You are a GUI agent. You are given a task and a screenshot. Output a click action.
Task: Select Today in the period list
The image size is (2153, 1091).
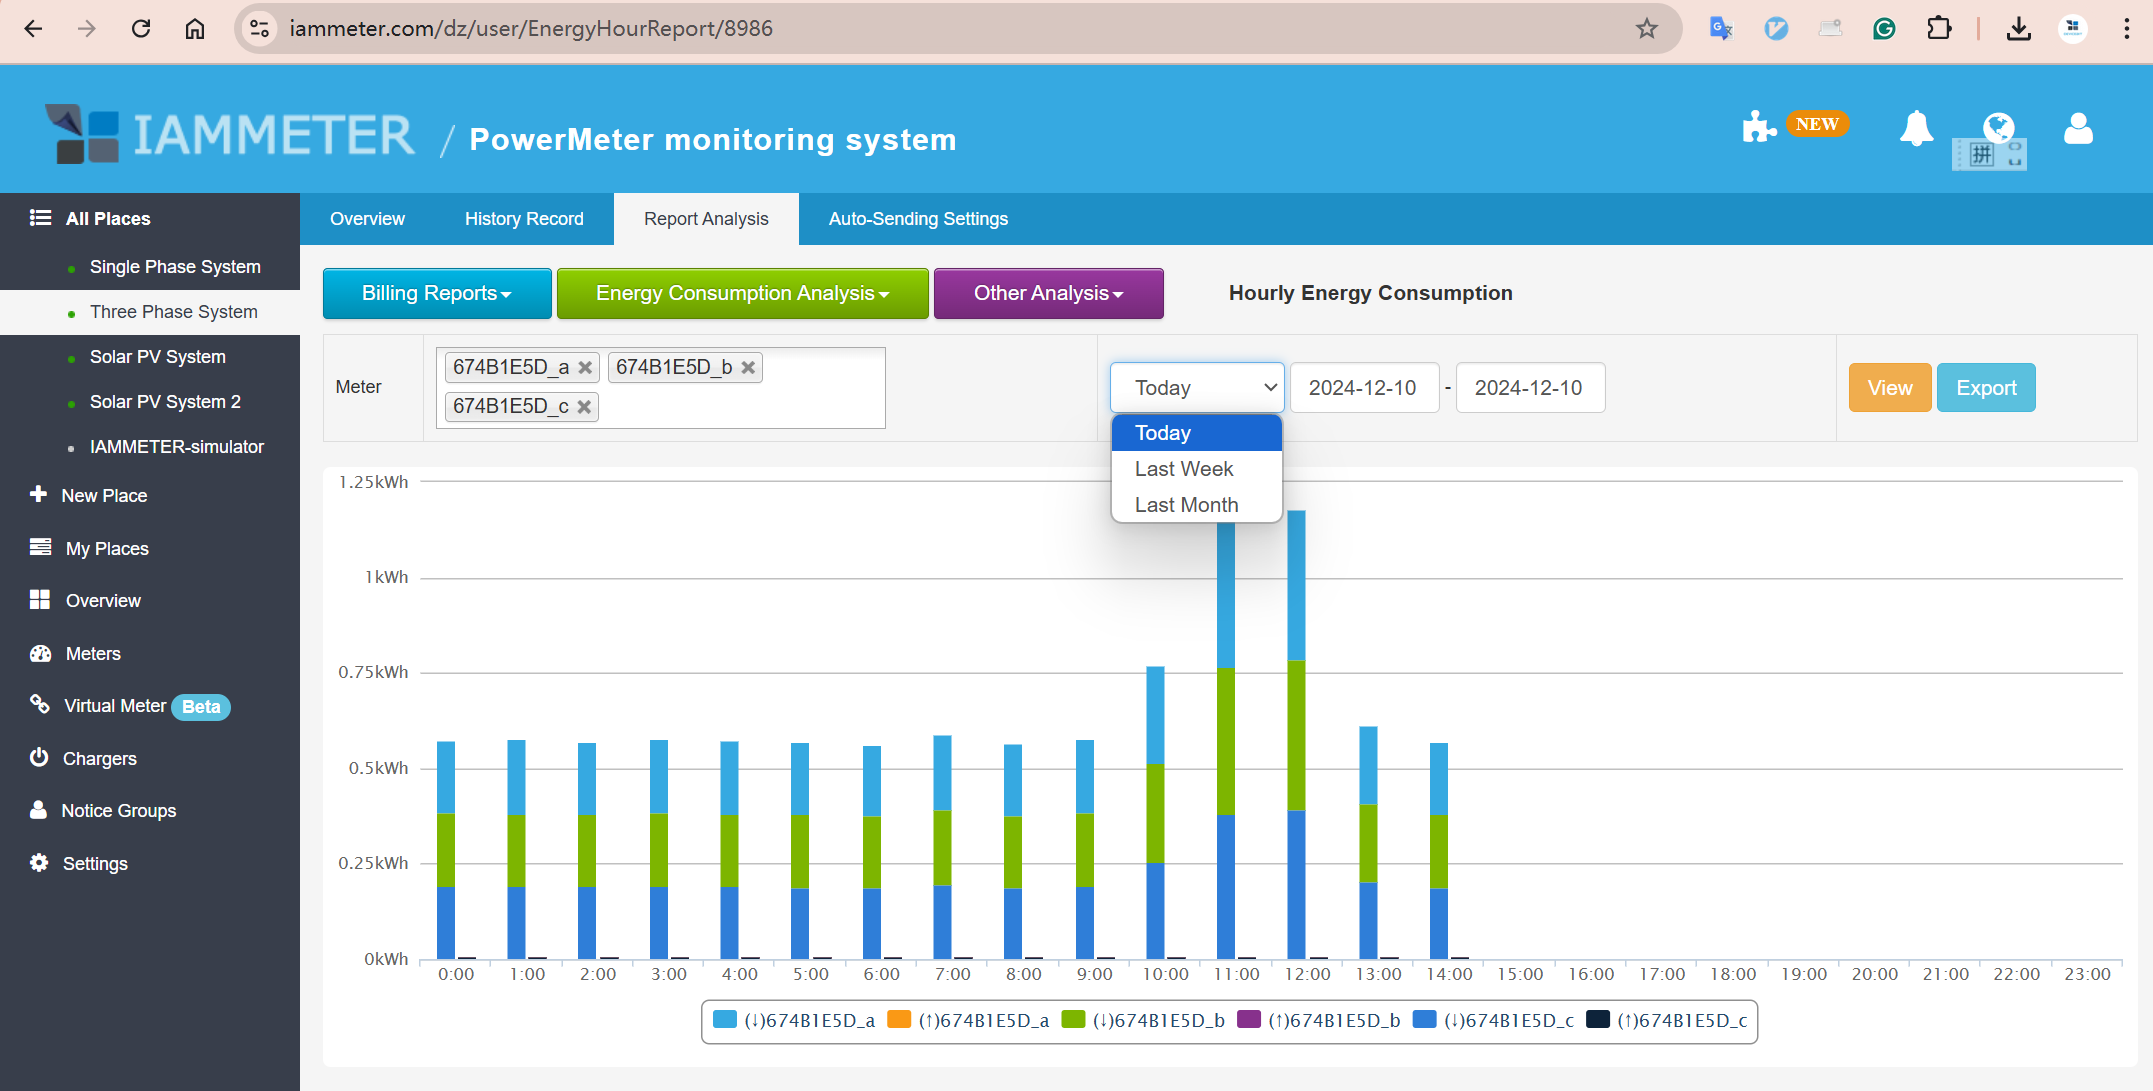coord(1196,433)
